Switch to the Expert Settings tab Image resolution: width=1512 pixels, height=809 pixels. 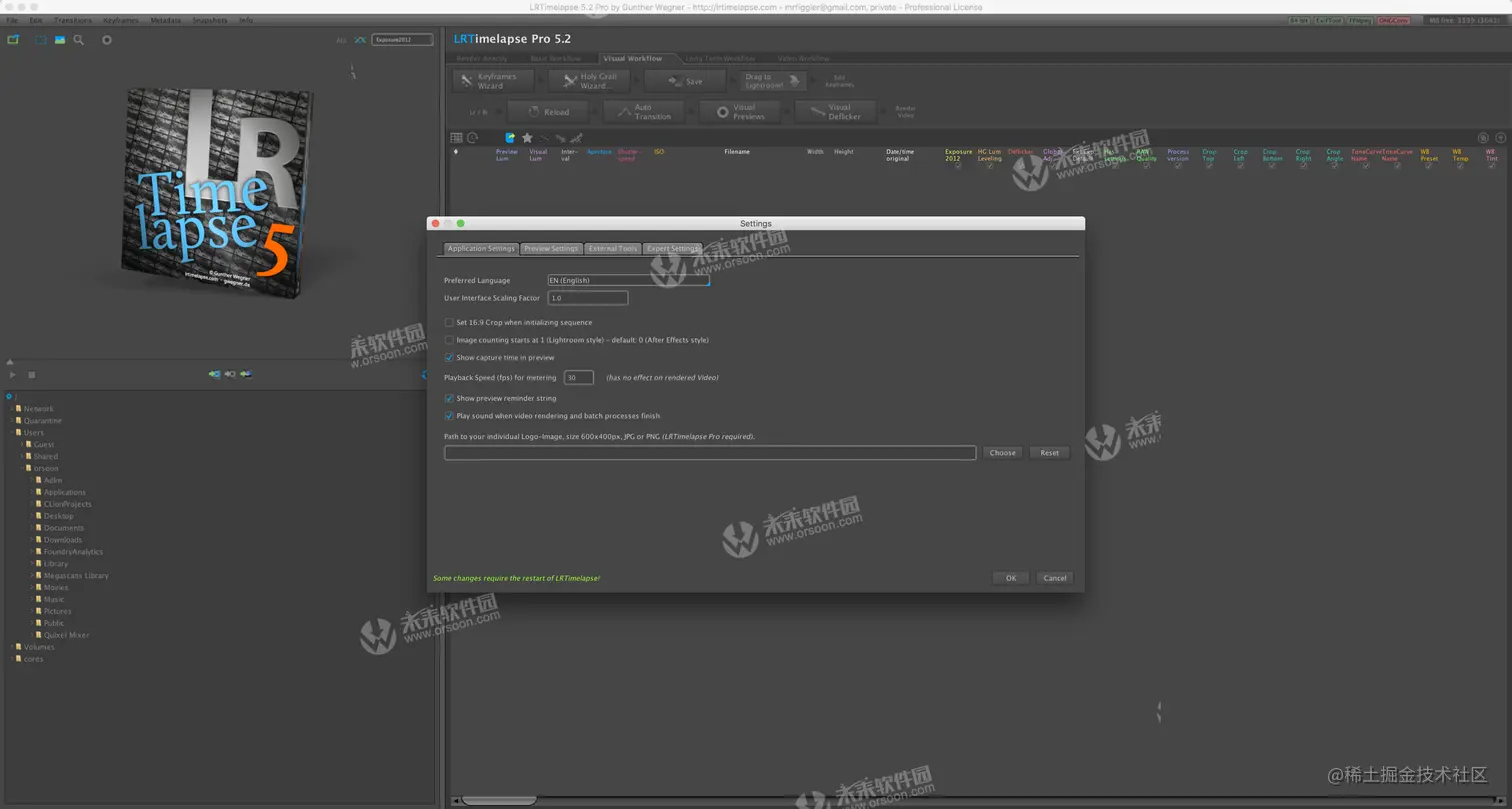(x=672, y=248)
